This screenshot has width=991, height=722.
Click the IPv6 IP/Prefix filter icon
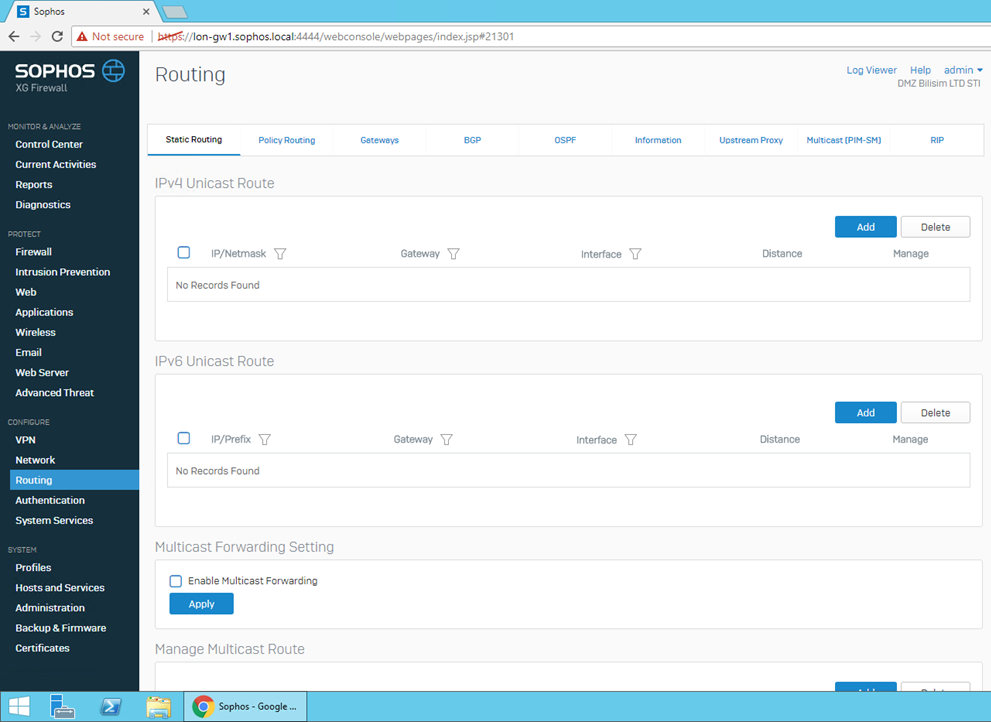pyautogui.click(x=265, y=440)
